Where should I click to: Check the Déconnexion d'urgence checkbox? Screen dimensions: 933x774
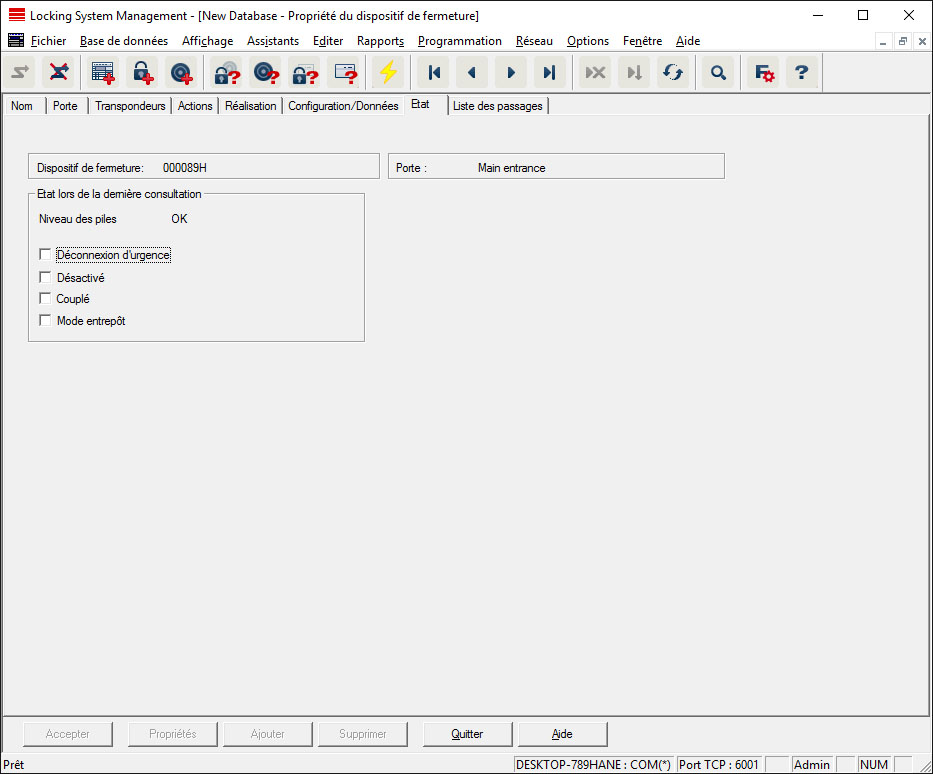click(45, 255)
